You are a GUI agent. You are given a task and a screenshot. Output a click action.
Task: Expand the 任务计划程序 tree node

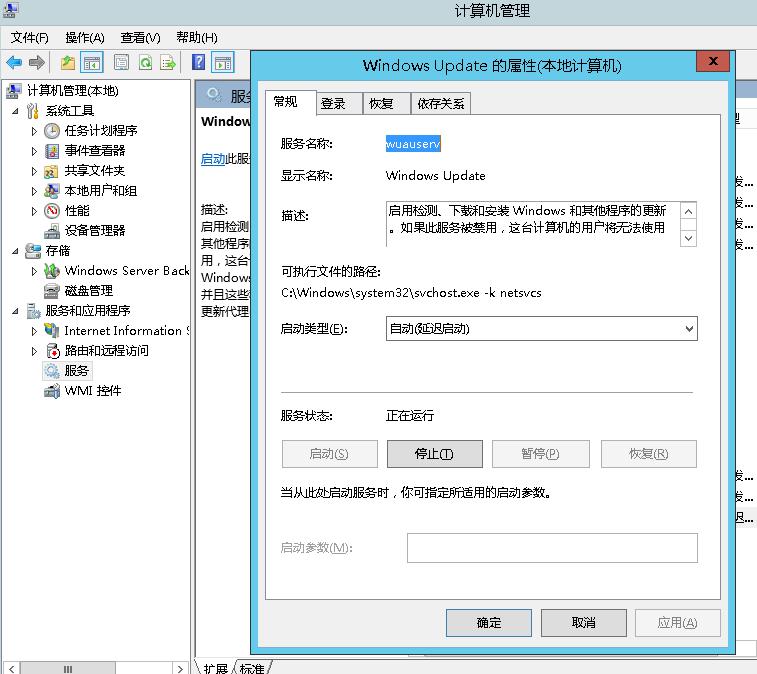click(34, 130)
